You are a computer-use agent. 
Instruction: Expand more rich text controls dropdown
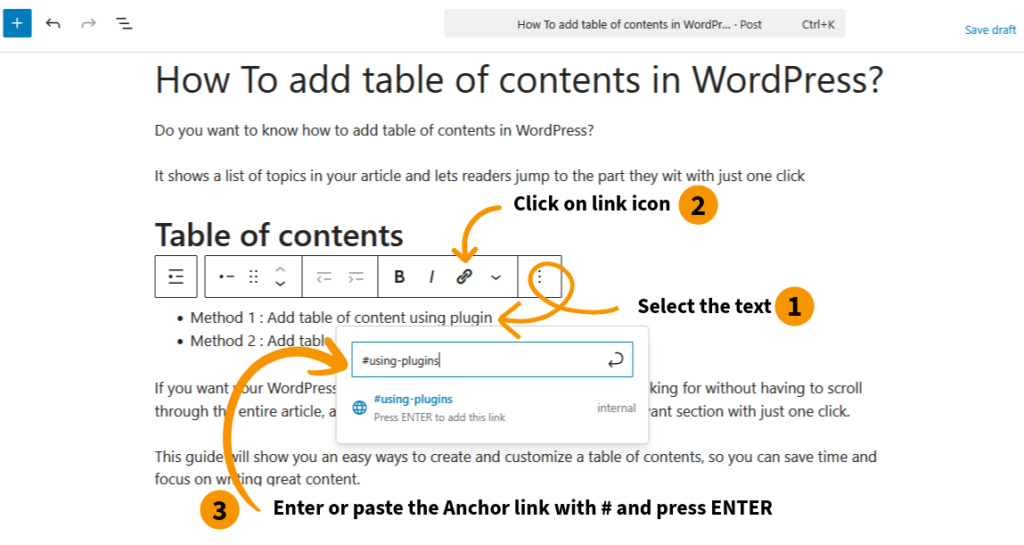(x=496, y=277)
